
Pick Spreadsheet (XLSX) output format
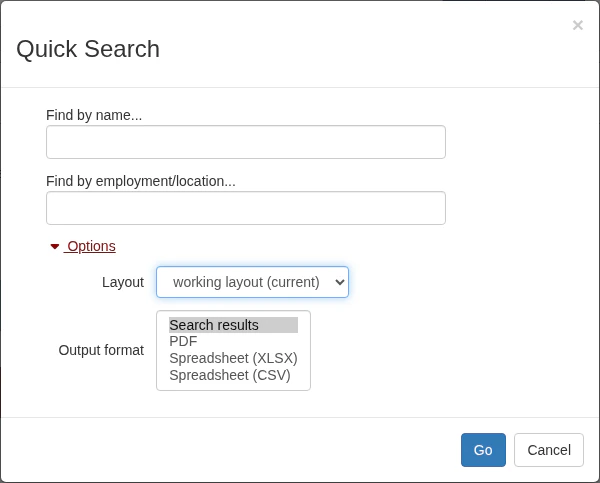coord(233,358)
